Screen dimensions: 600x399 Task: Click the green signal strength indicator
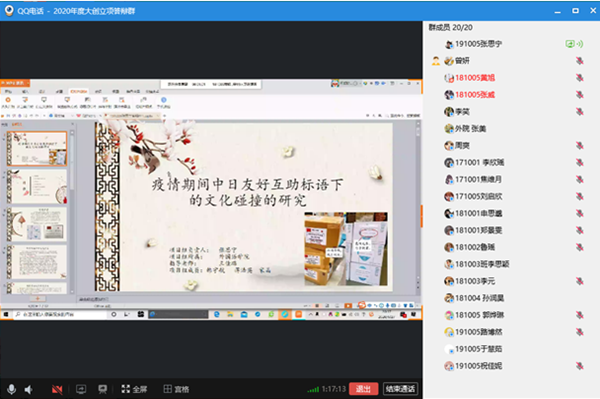[x=313, y=389]
